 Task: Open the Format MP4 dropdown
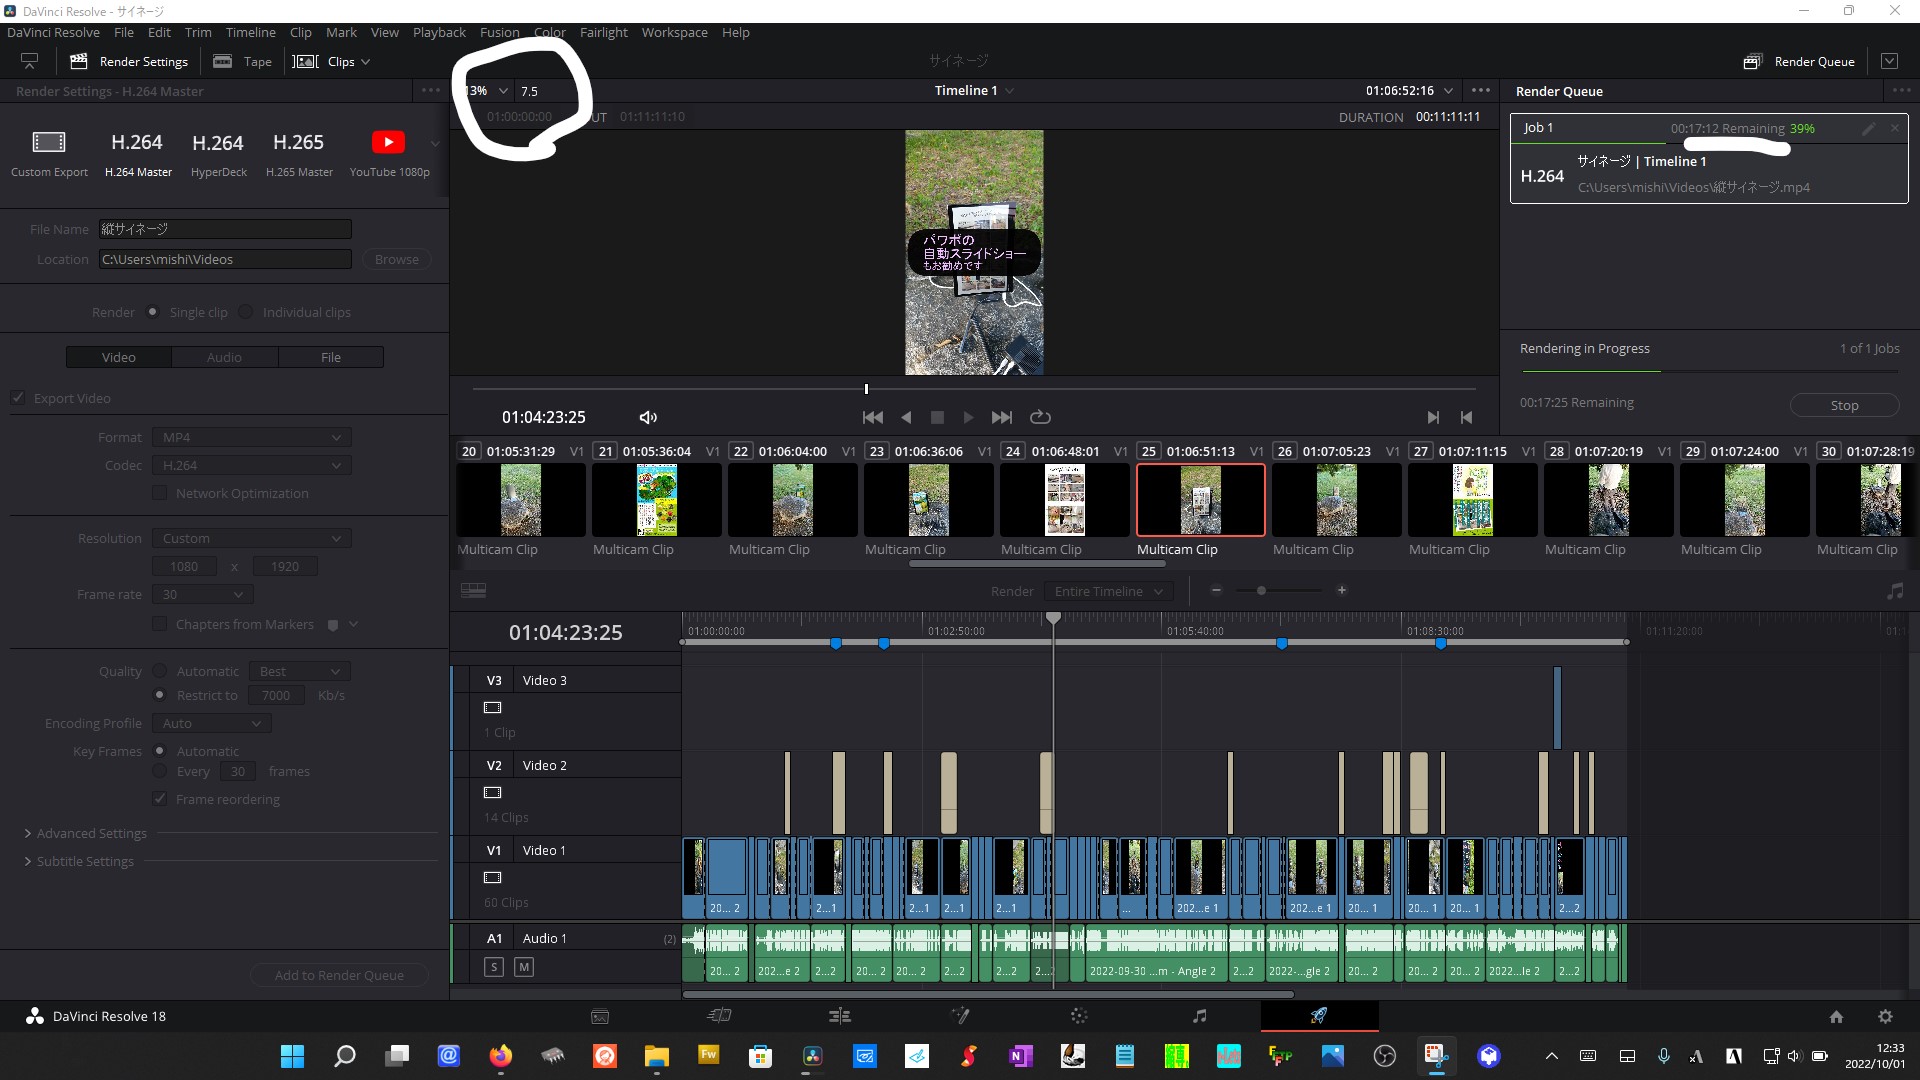[251, 437]
